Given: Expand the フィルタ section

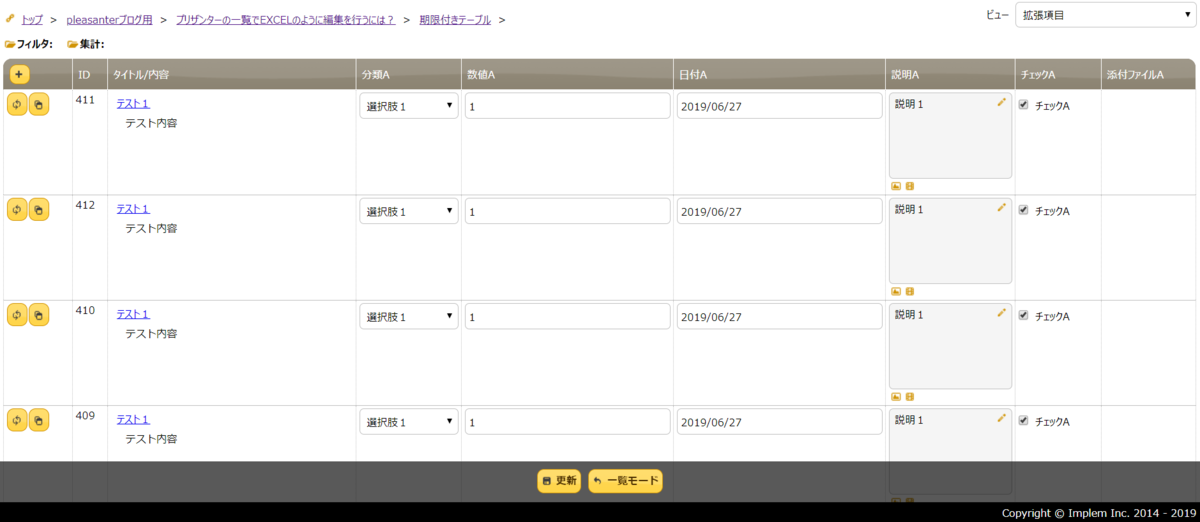Looking at the screenshot, I should (x=29, y=44).
